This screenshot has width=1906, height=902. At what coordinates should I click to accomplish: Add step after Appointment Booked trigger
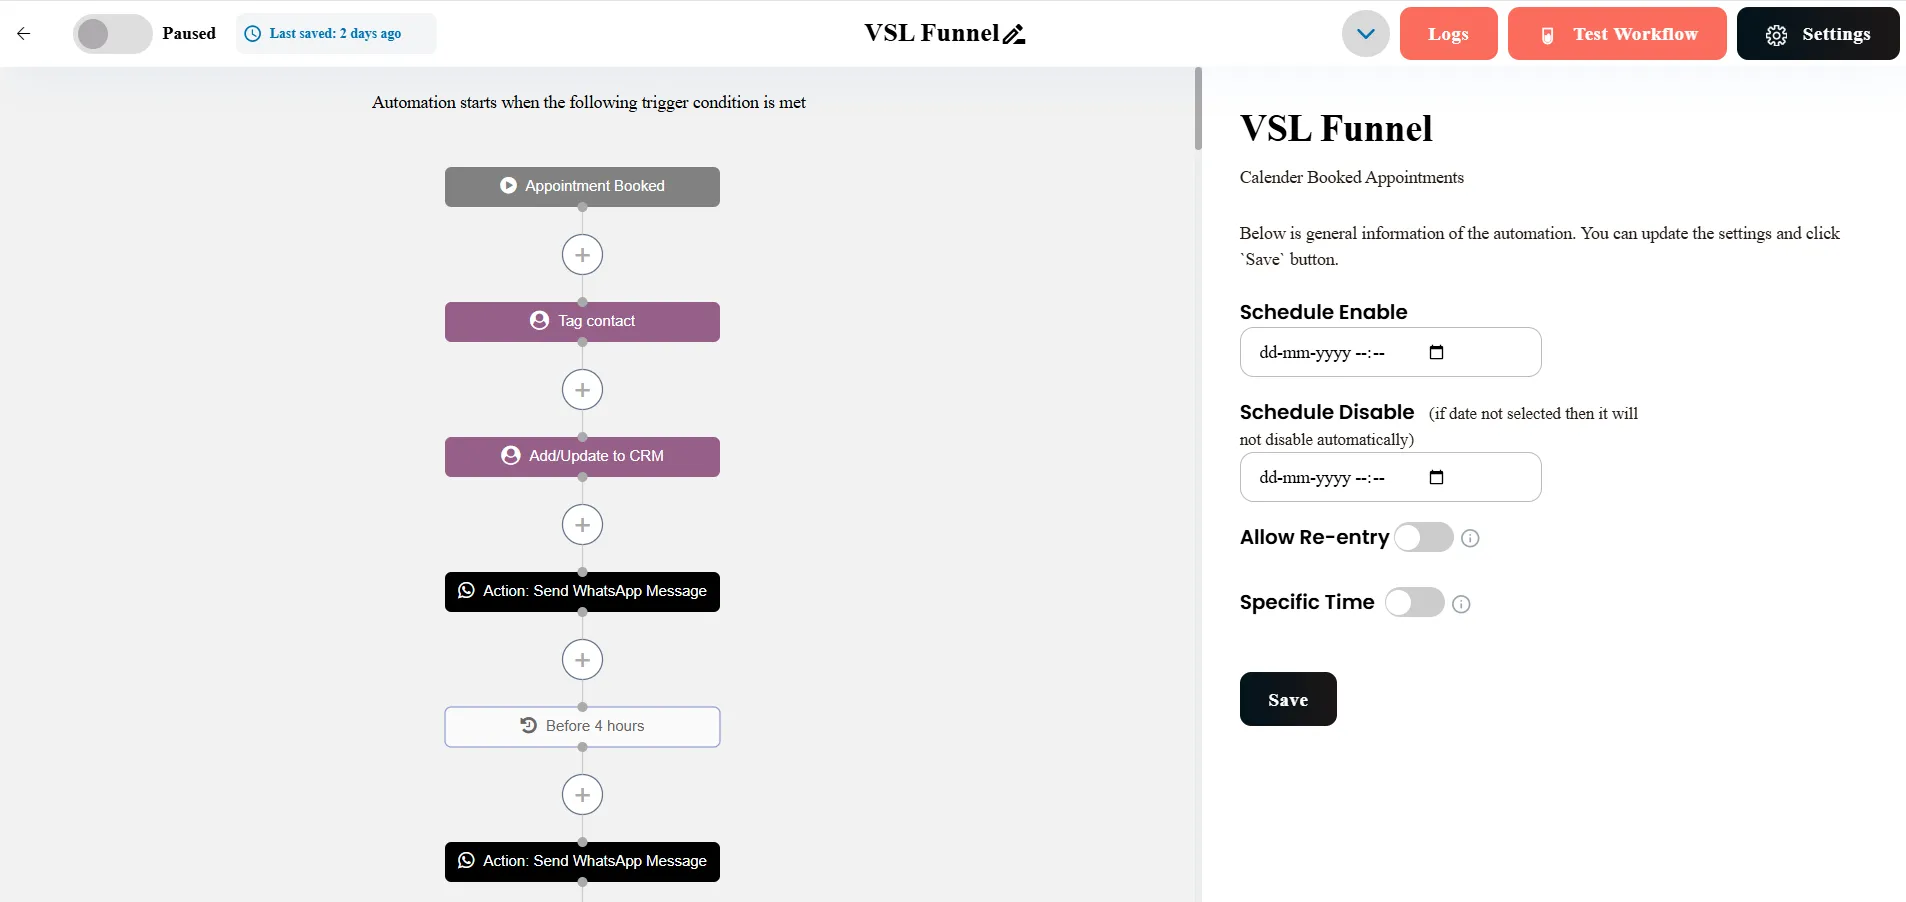pos(582,255)
